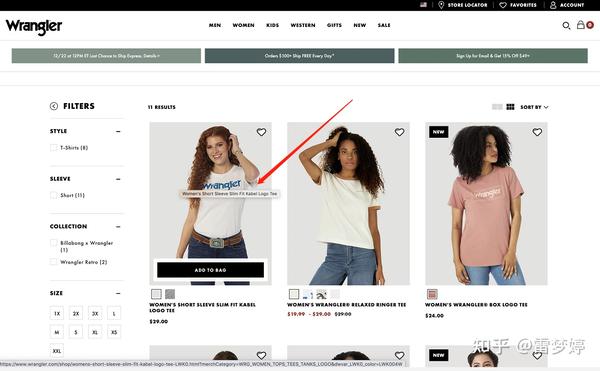Screen dimensions: 600x371
Task: Click the Store Locator text link
Action: pos(468,5)
